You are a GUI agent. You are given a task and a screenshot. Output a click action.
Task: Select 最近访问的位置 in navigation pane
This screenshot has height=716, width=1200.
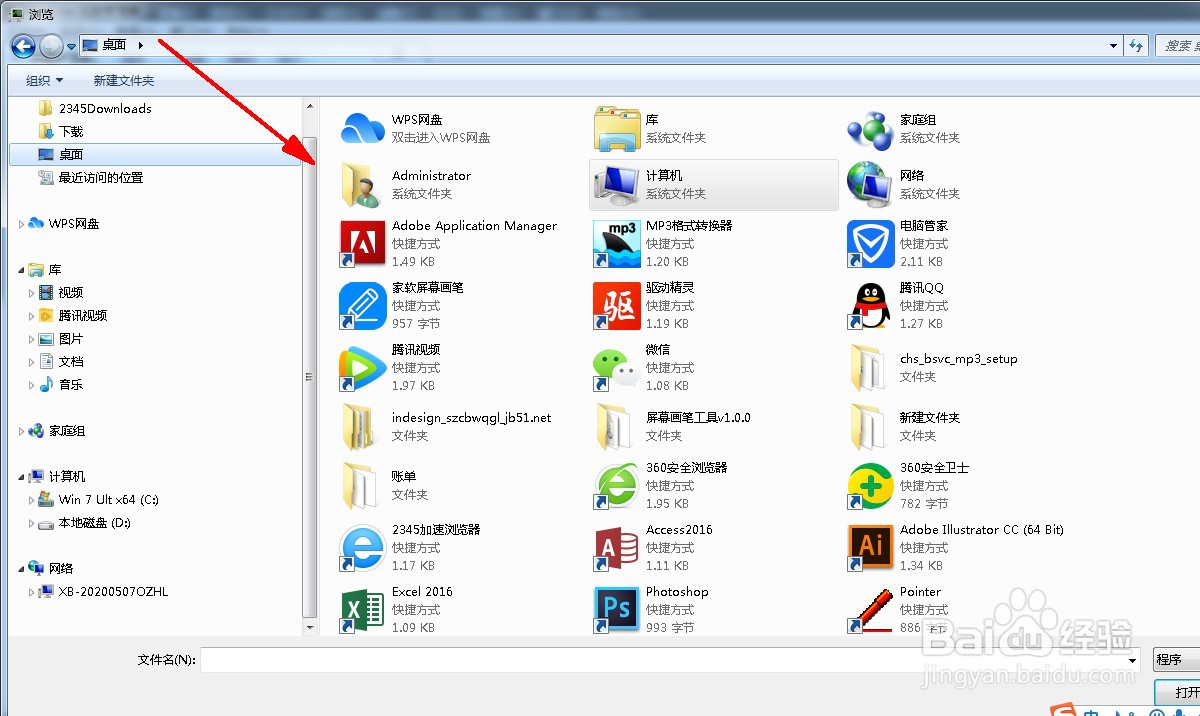101,177
